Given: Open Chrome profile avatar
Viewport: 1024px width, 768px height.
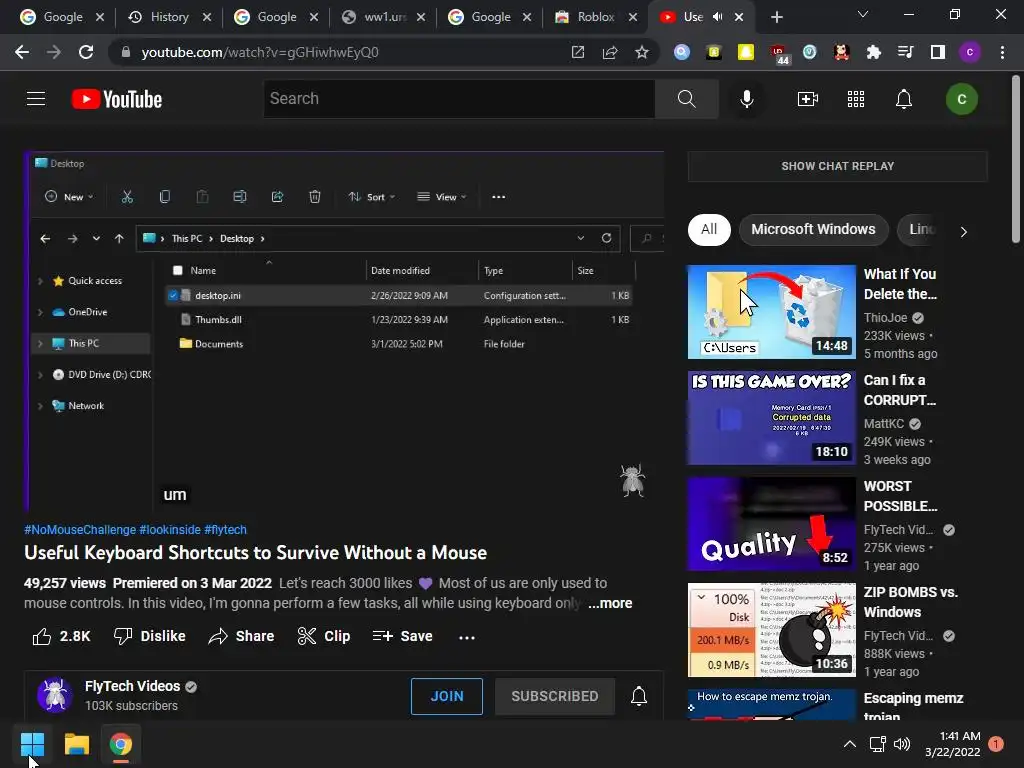Looking at the screenshot, I should coord(970,52).
